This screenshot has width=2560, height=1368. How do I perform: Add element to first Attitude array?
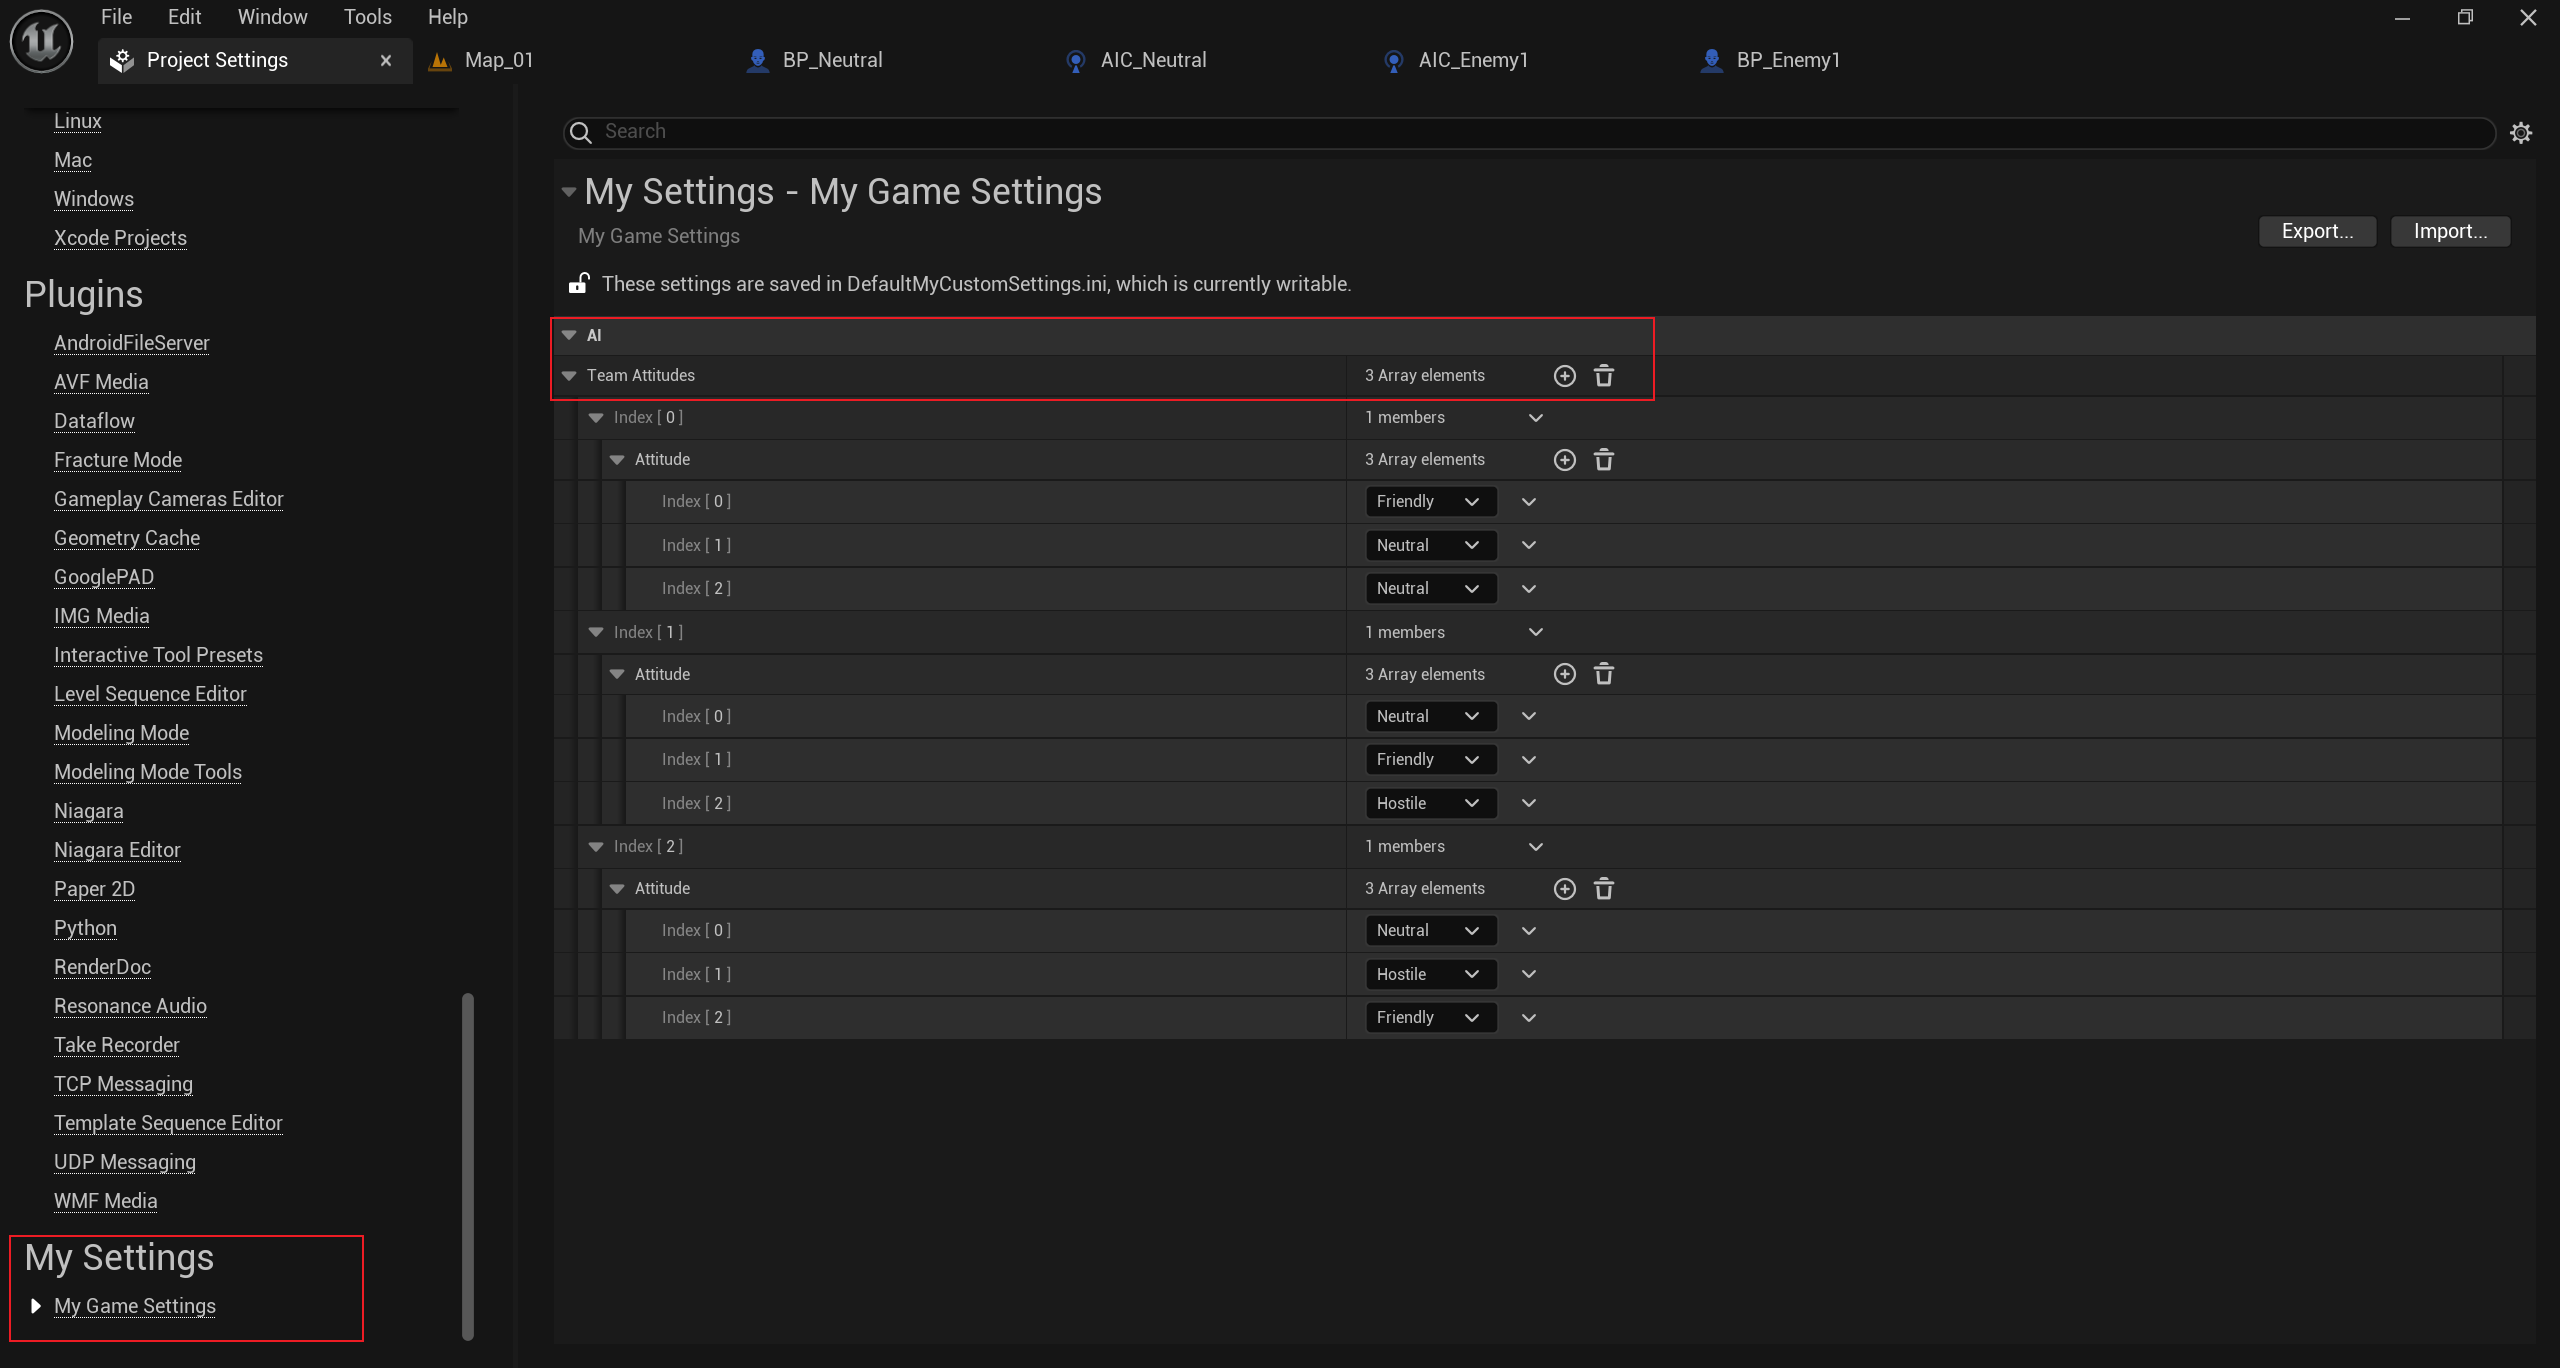pos(1565,460)
